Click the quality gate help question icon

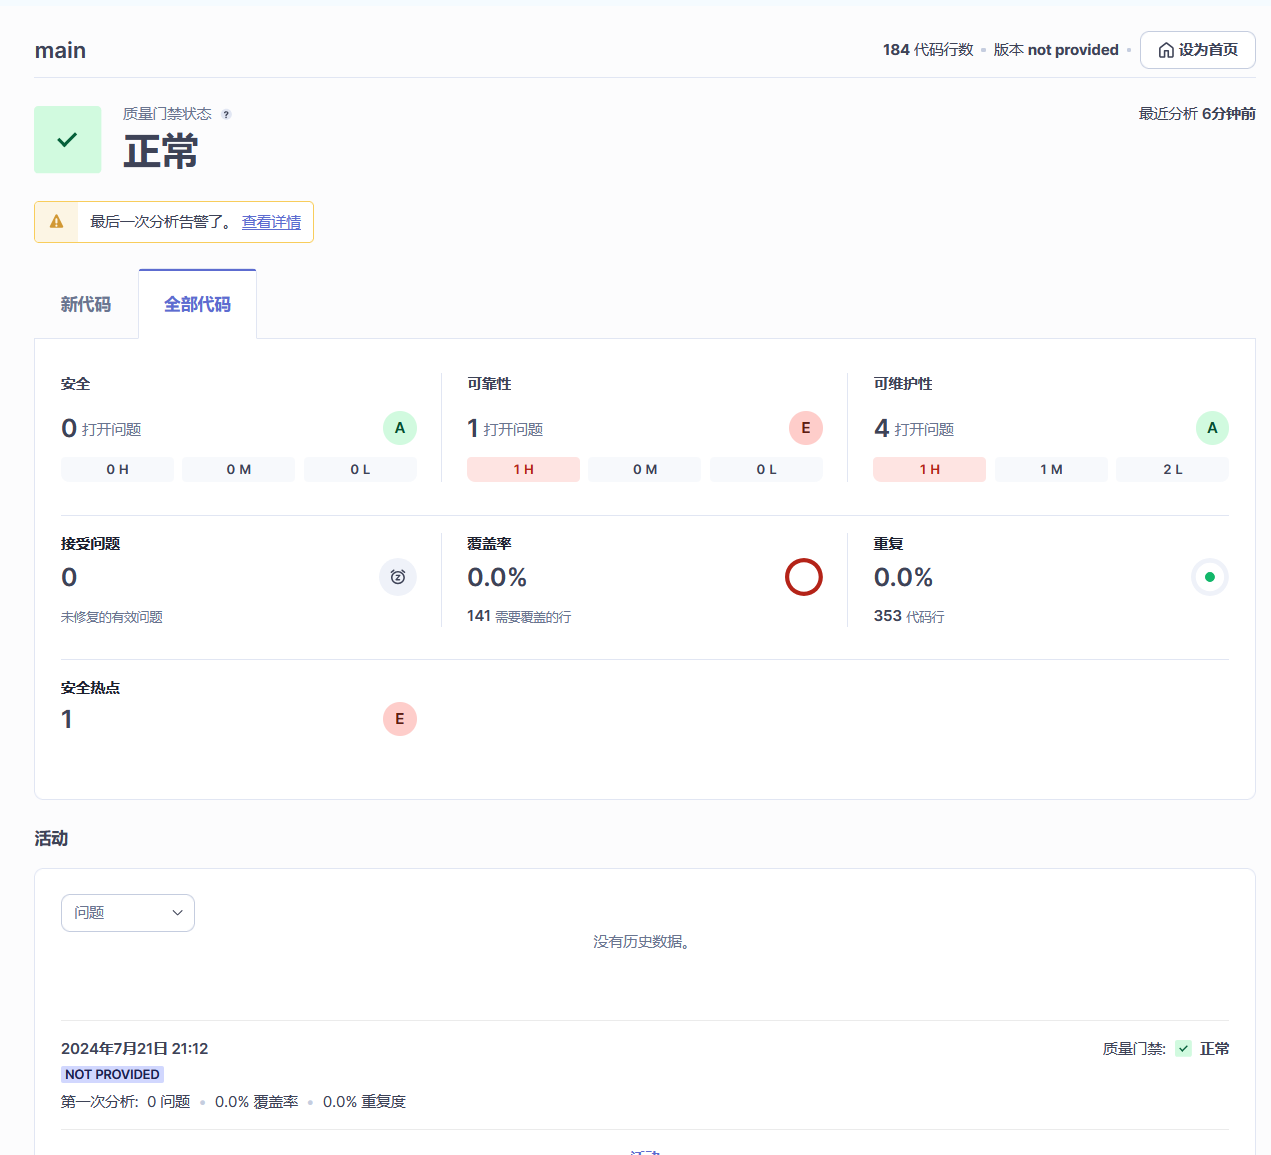tap(226, 114)
